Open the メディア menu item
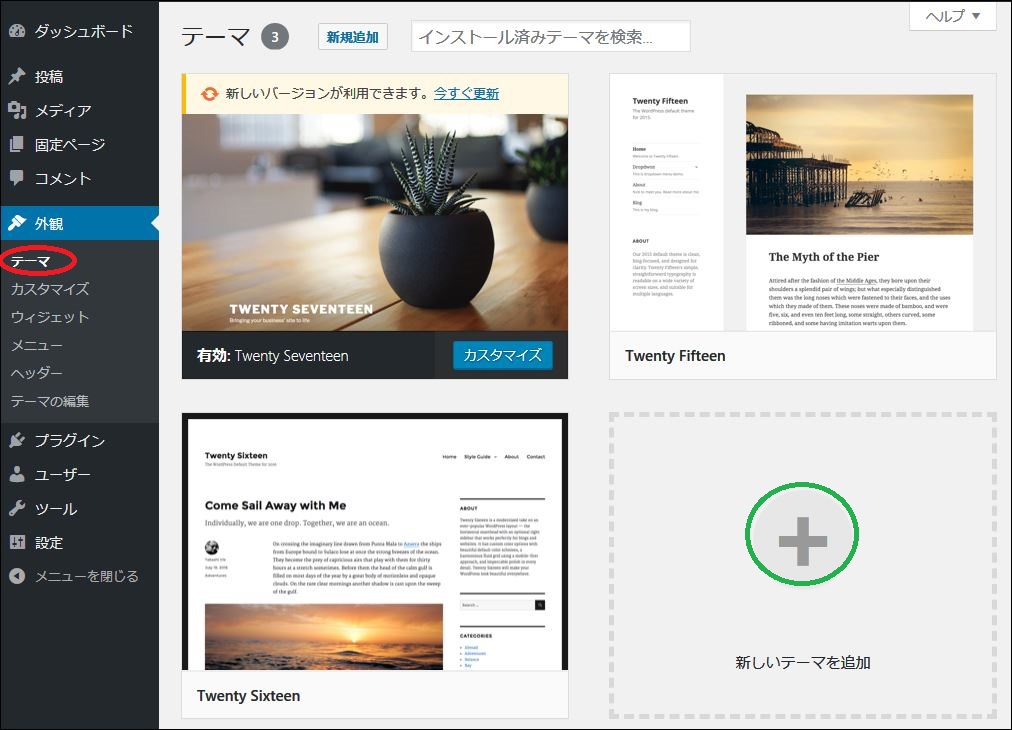 click(x=79, y=110)
